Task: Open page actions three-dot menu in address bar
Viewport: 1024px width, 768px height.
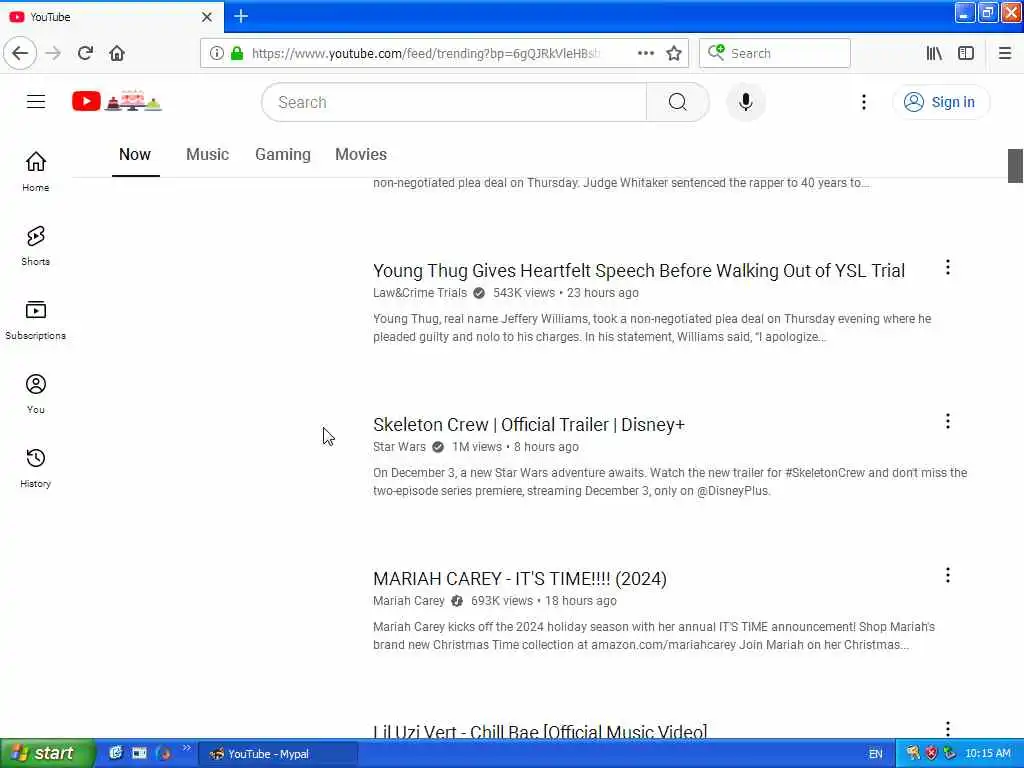Action: 646,53
